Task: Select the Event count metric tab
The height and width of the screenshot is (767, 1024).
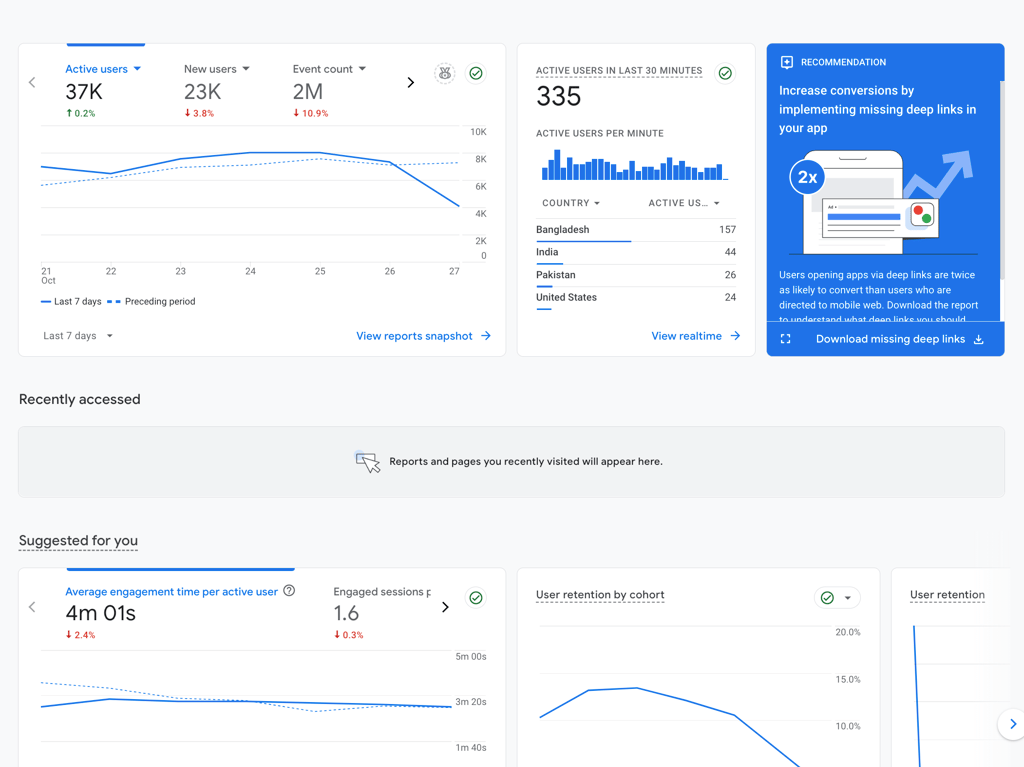Action: coord(329,91)
